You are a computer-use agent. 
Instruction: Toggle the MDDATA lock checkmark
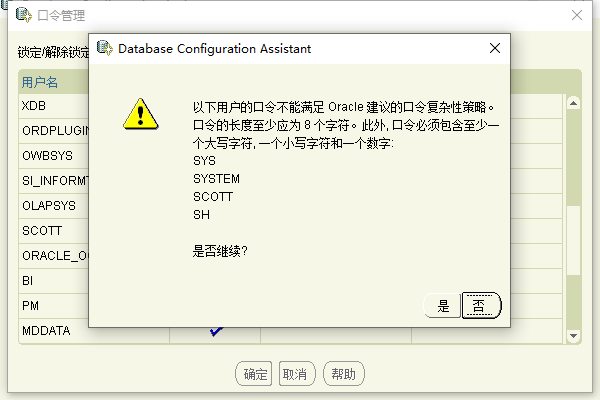point(216,331)
